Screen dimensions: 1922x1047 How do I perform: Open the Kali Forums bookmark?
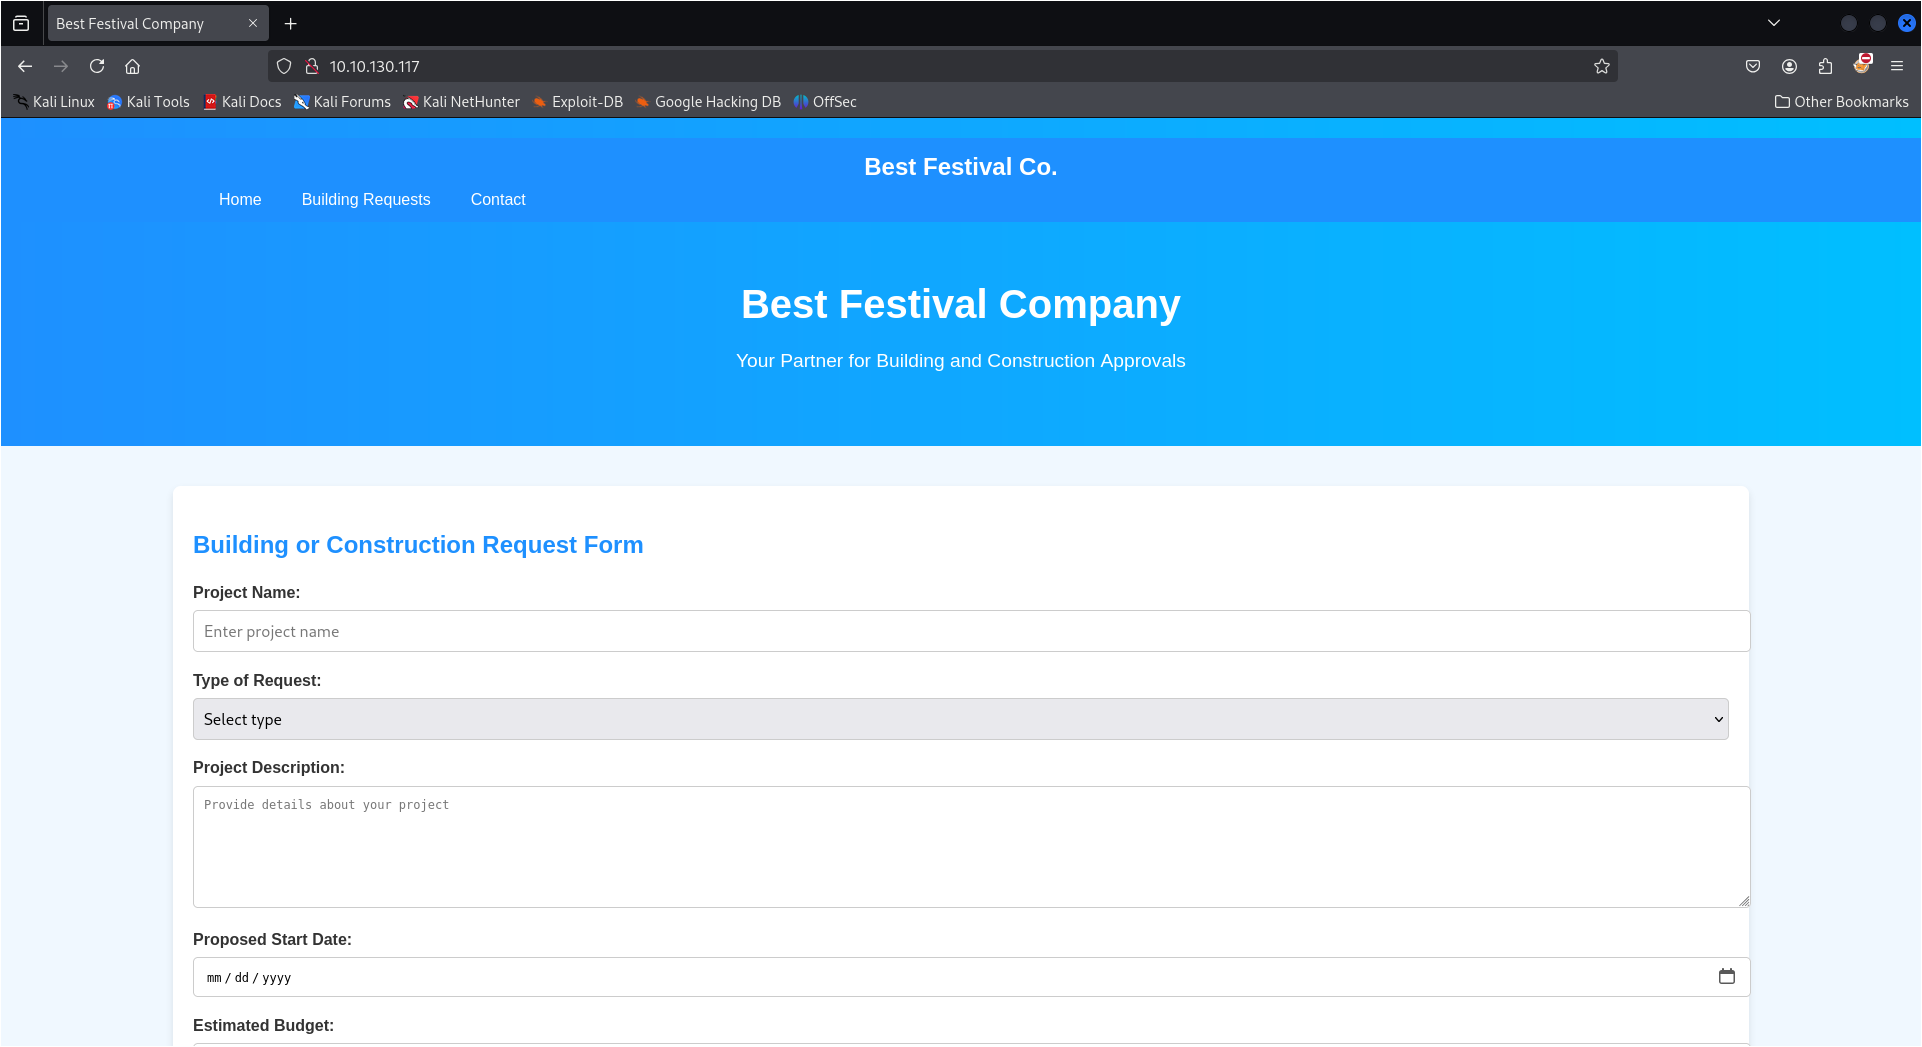(342, 102)
